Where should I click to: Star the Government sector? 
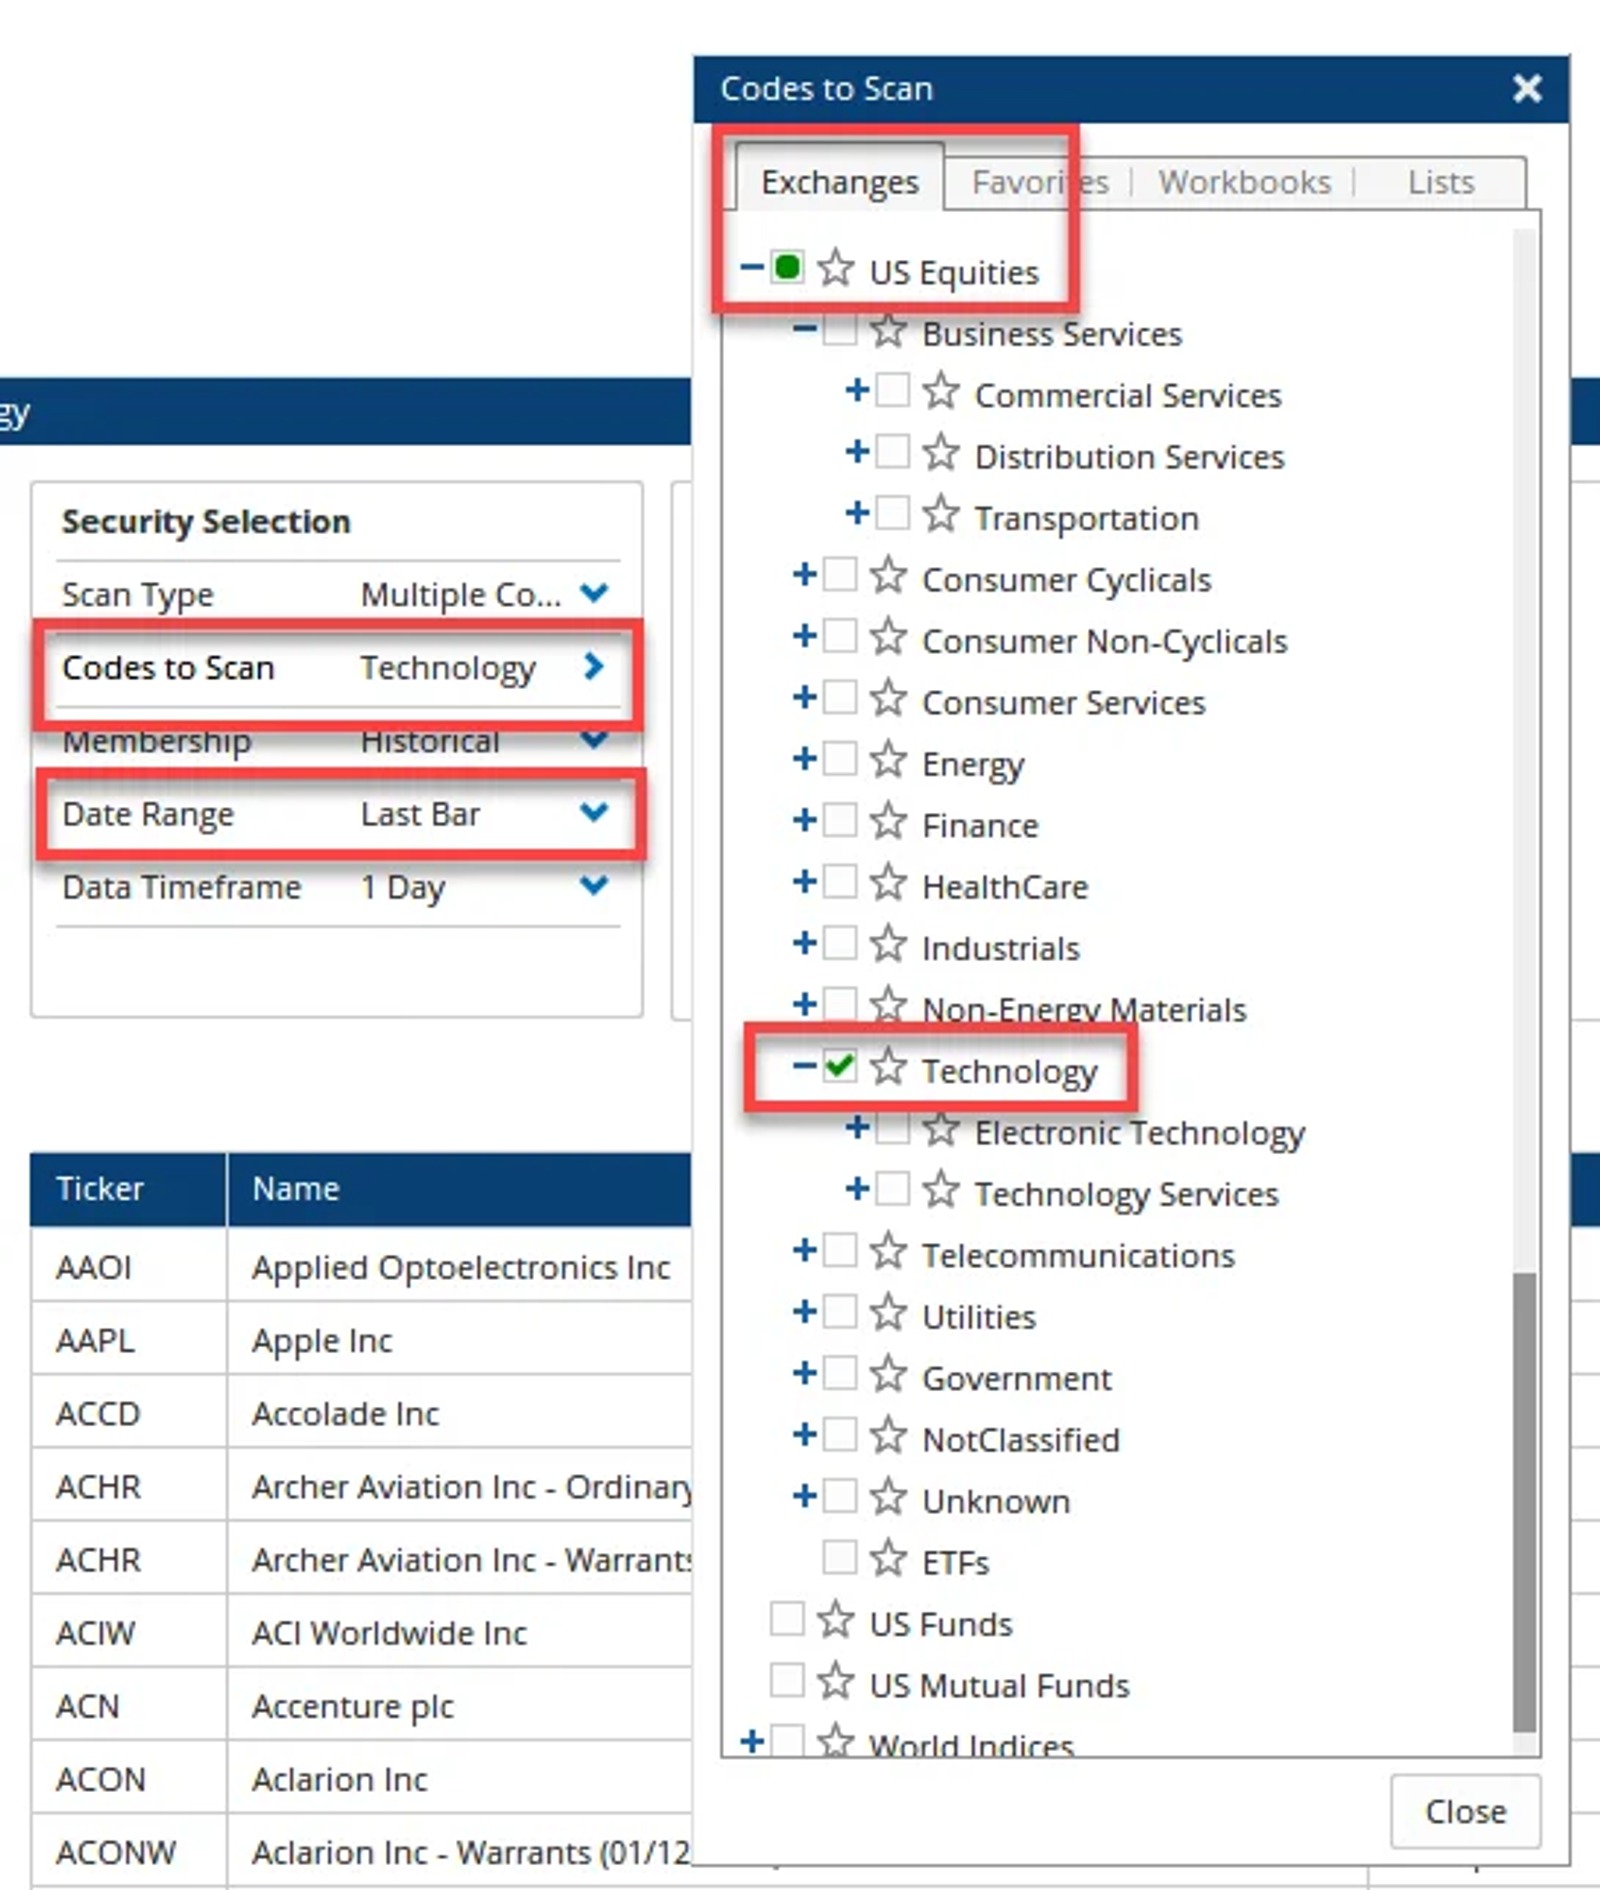(x=888, y=1374)
